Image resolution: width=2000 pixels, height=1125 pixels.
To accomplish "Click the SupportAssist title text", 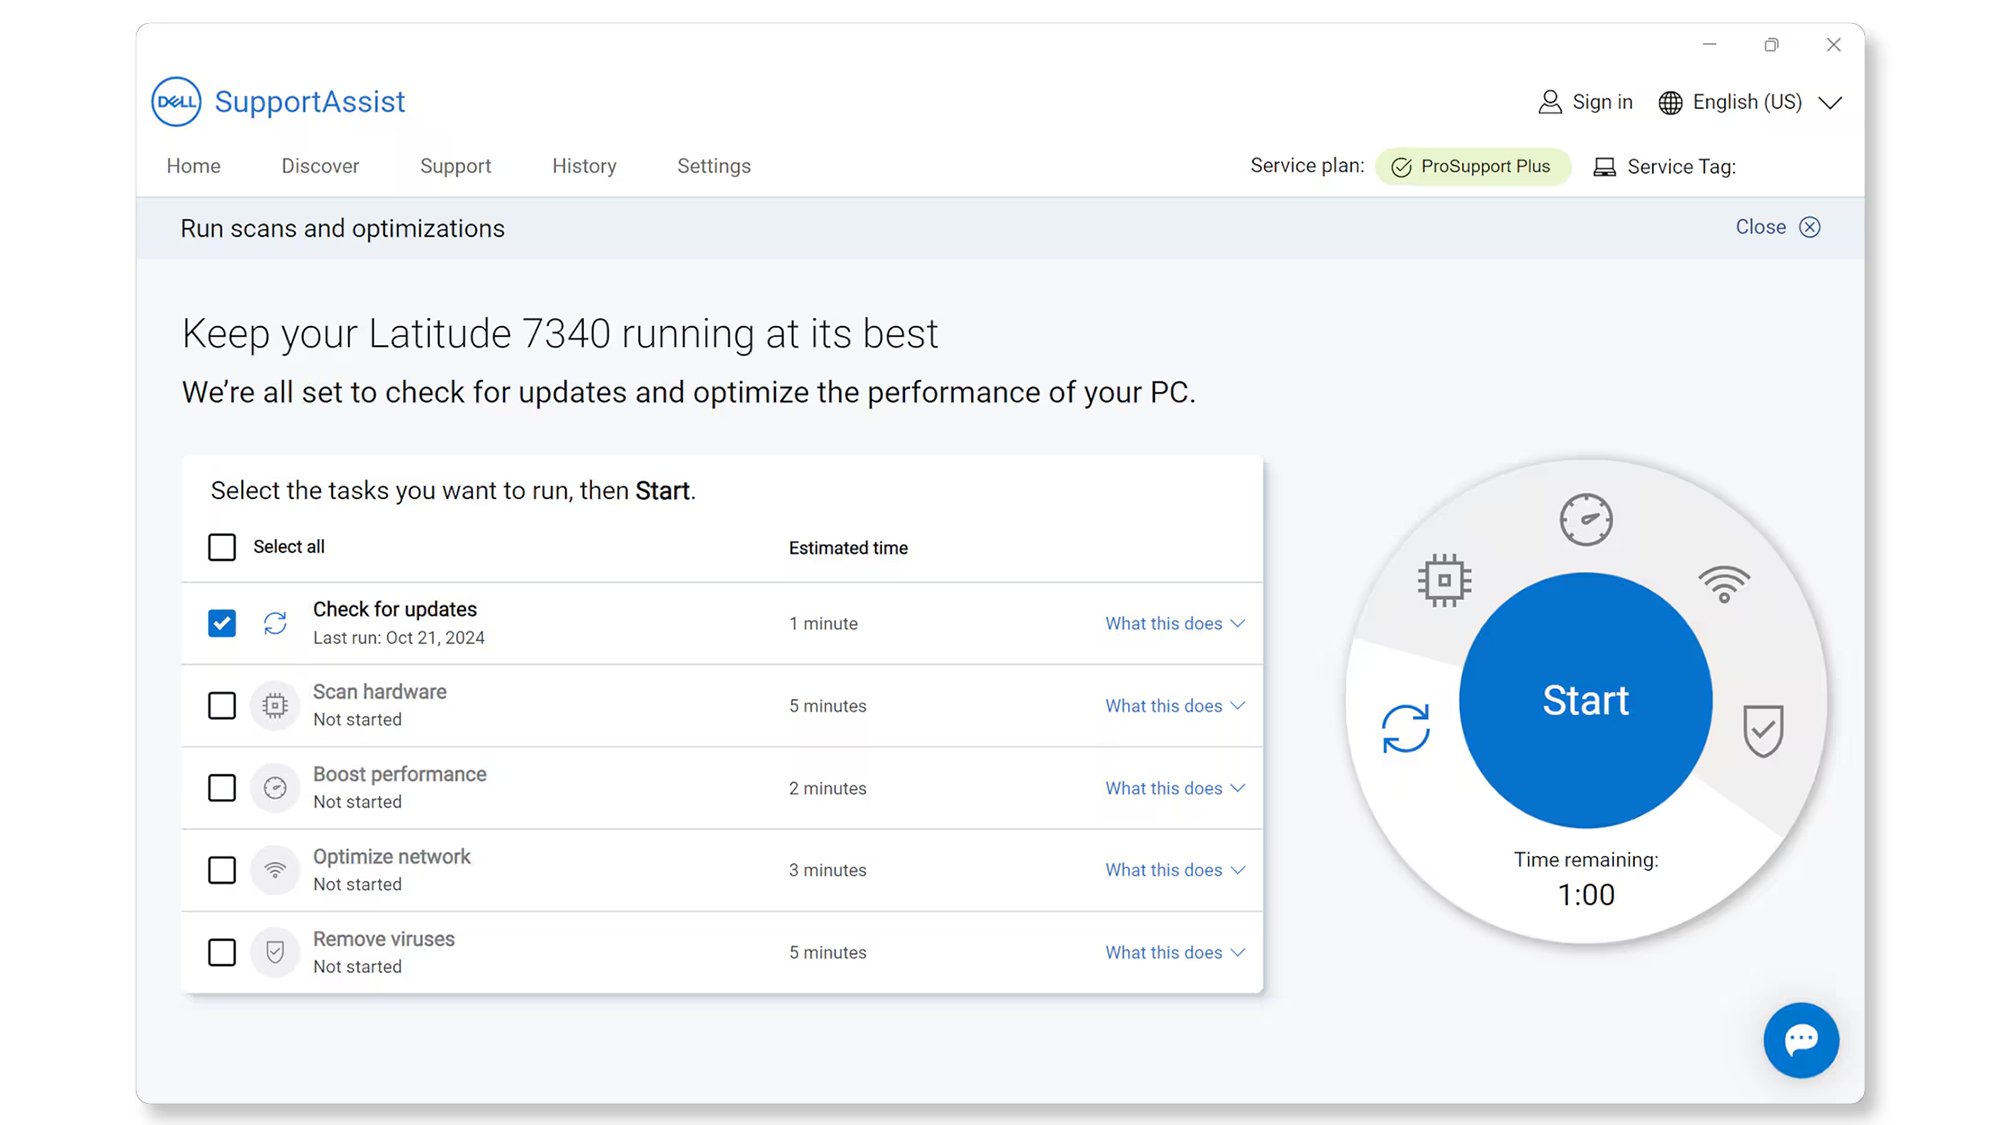I will [310, 101].
